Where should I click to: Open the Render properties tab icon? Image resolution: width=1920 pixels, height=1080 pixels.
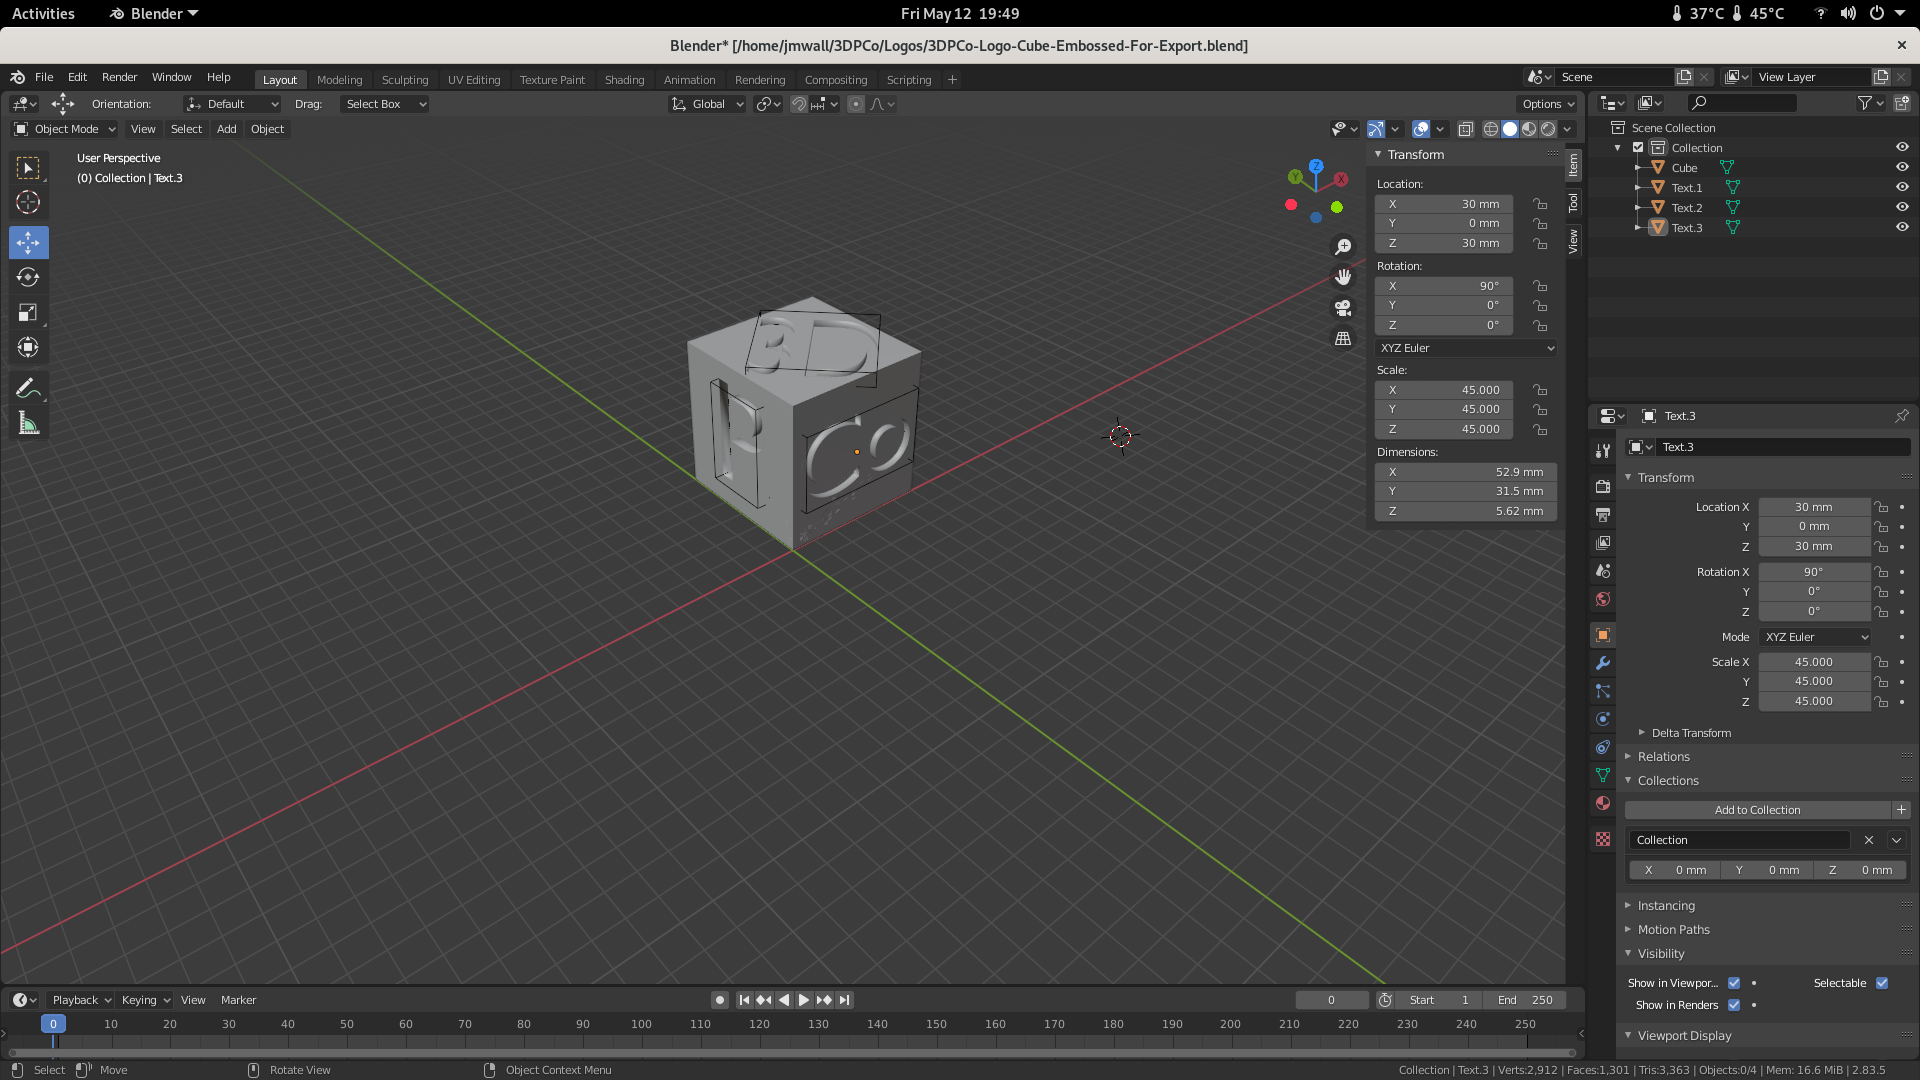(1603, 486)
